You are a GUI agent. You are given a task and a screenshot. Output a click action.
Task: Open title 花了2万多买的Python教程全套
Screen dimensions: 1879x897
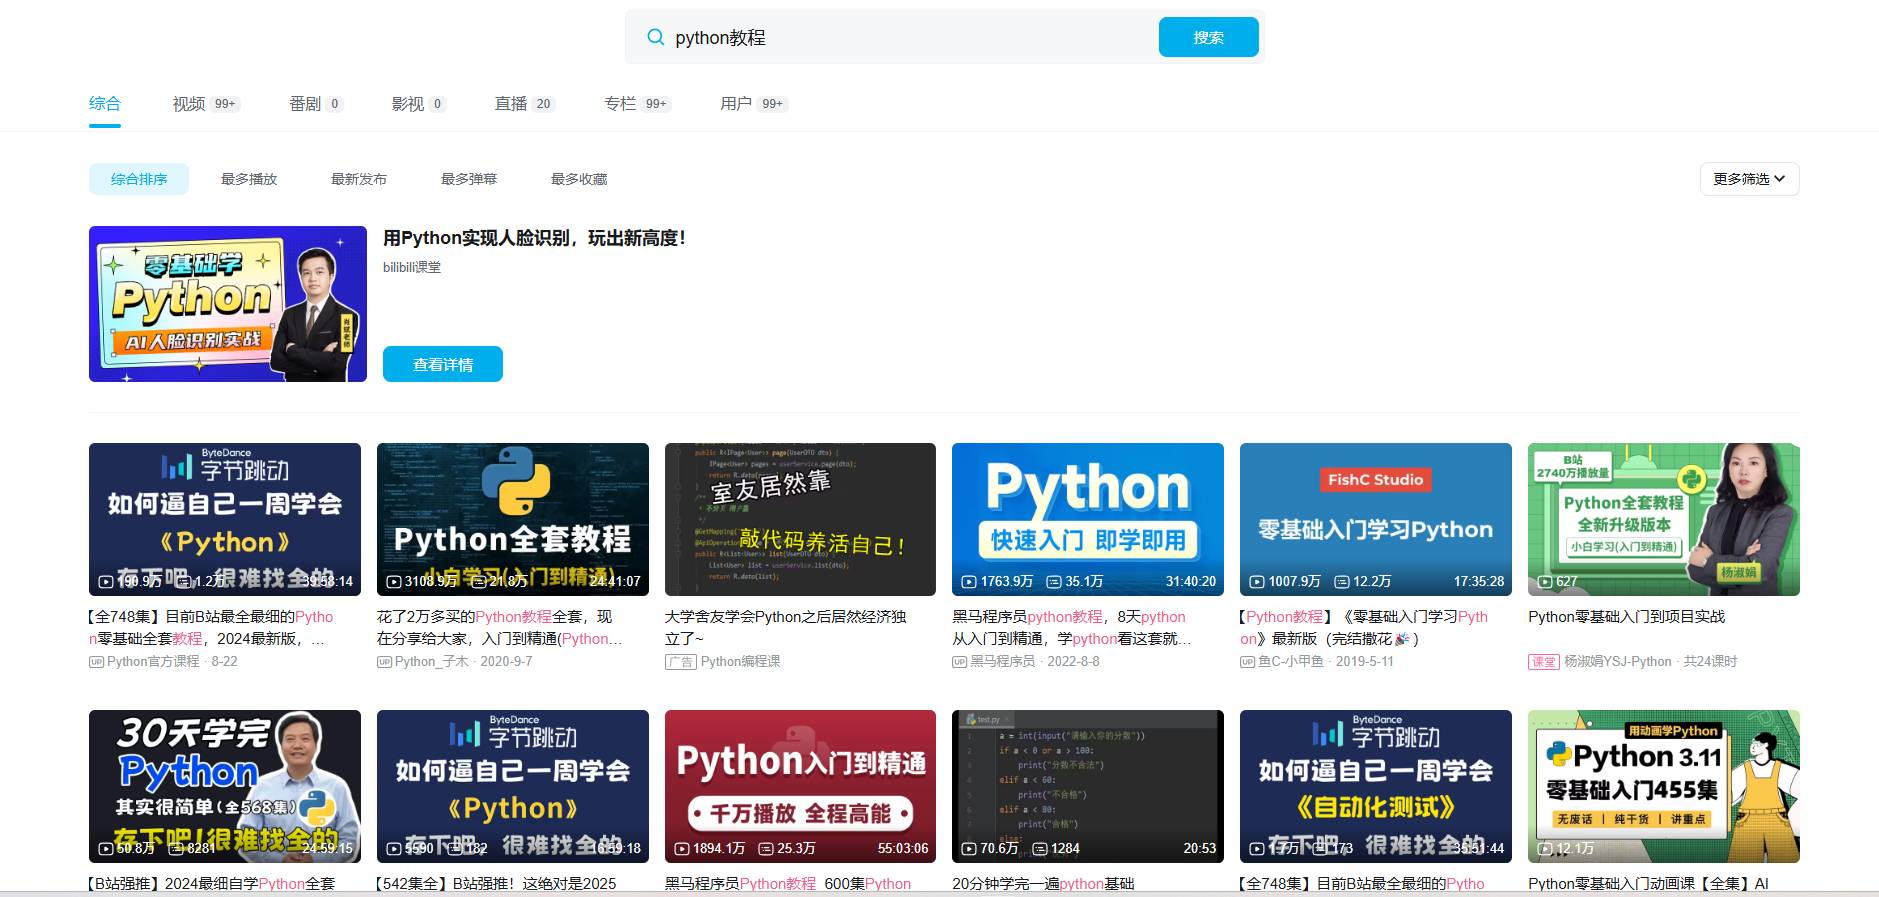click(x=500, y=627)
